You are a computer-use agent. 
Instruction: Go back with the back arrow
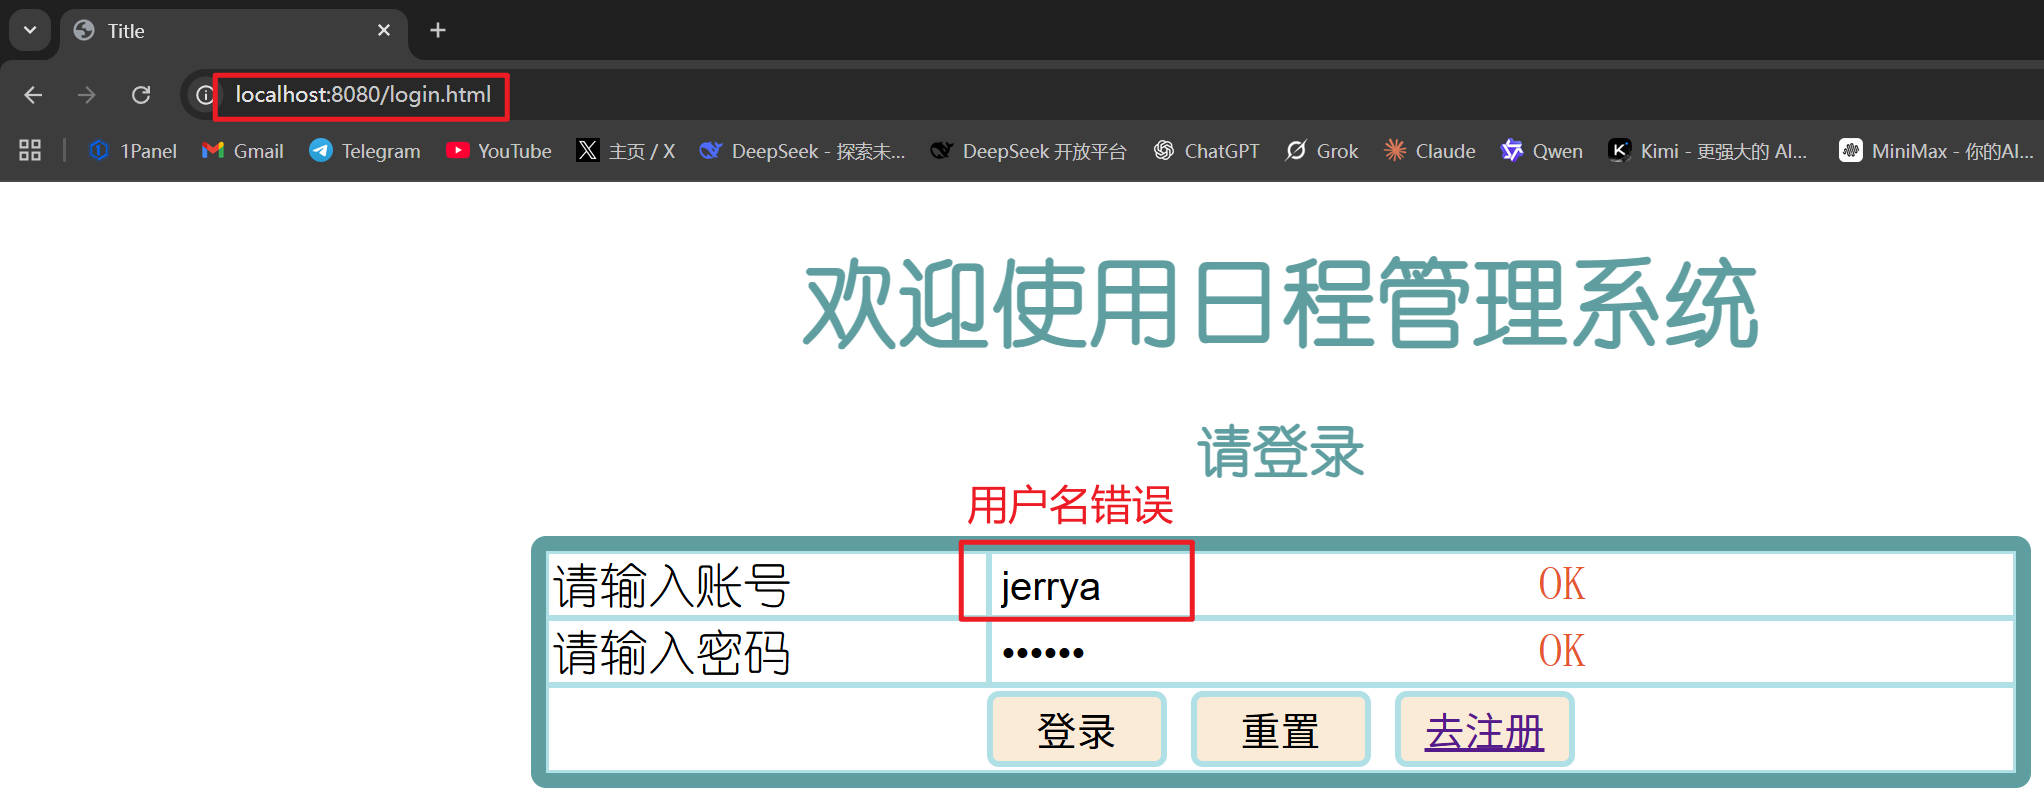click(33, 95)
